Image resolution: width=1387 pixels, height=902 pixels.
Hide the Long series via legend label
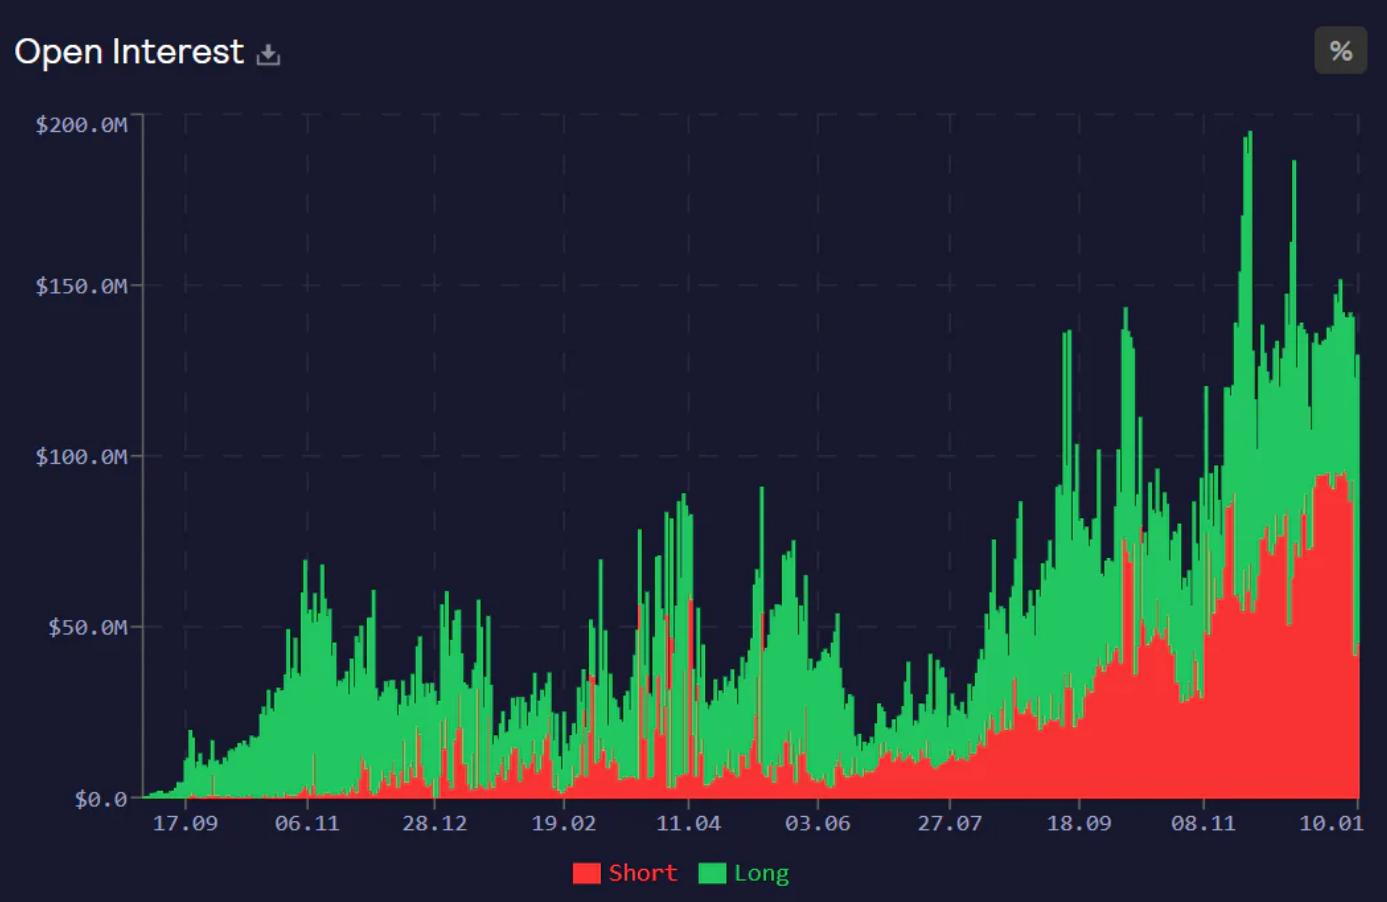click(x=761, y=873)
